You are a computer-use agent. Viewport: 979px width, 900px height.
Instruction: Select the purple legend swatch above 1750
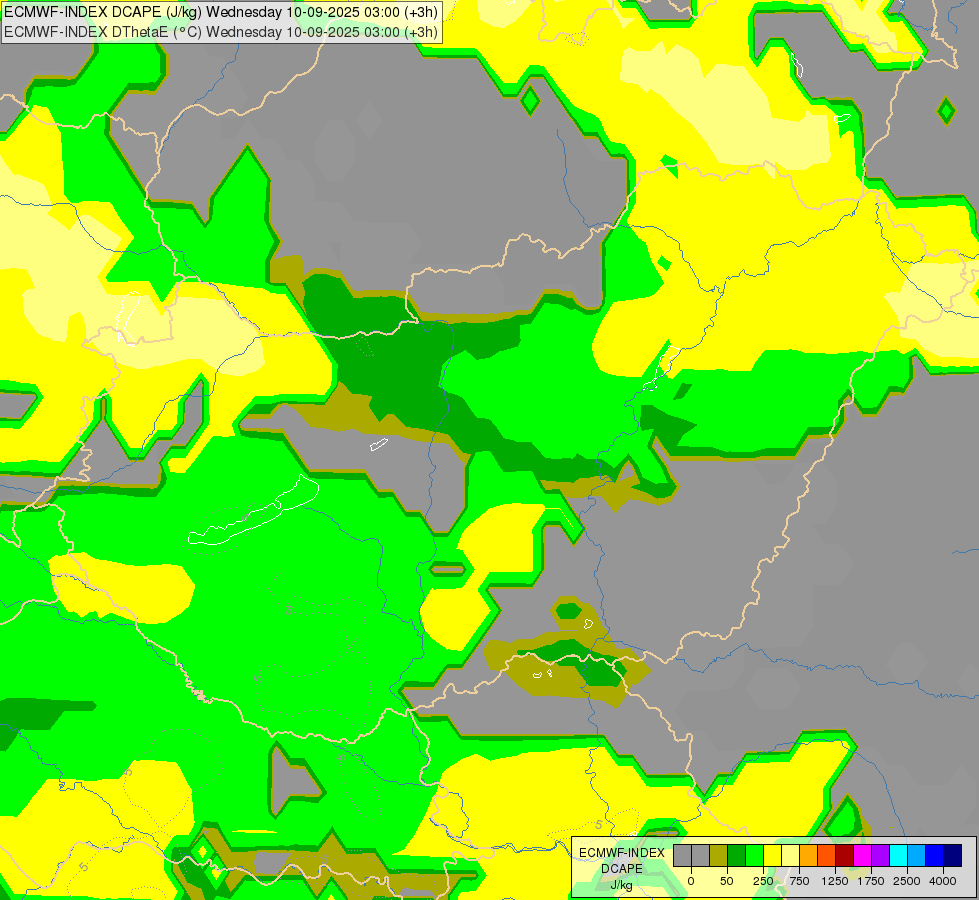[x=881, y=855]
